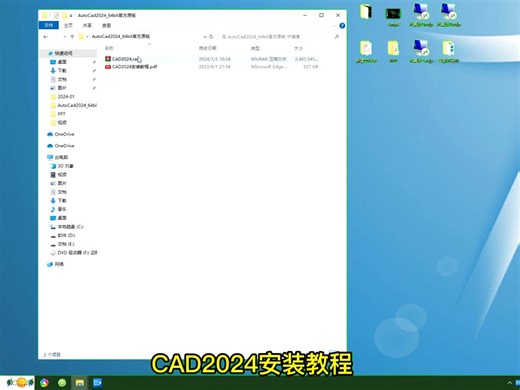Viewport: 520px width, 390px height.
Task: Open 本地磁盘 (C:) drive
Action: coord(70,227)
